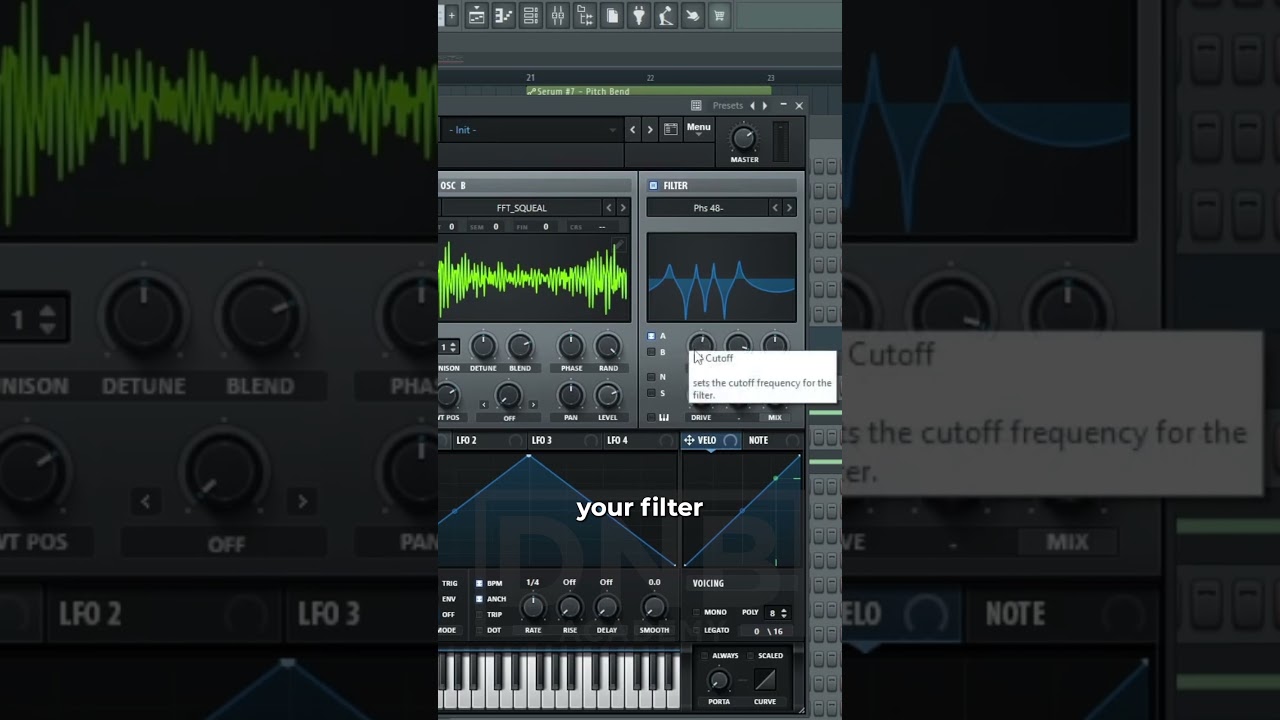Viewport: 1280px width, 720px height.
Task: Click the filter response graph display
Action: click(721, 277)
